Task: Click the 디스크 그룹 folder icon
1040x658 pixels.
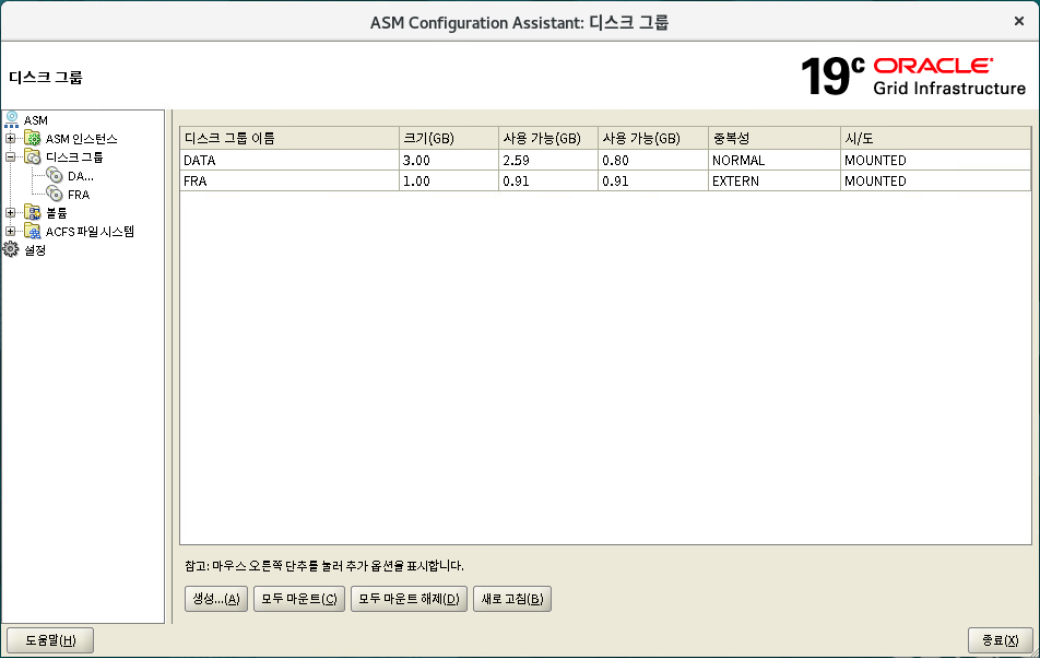Action: click(x=32, y=157)
